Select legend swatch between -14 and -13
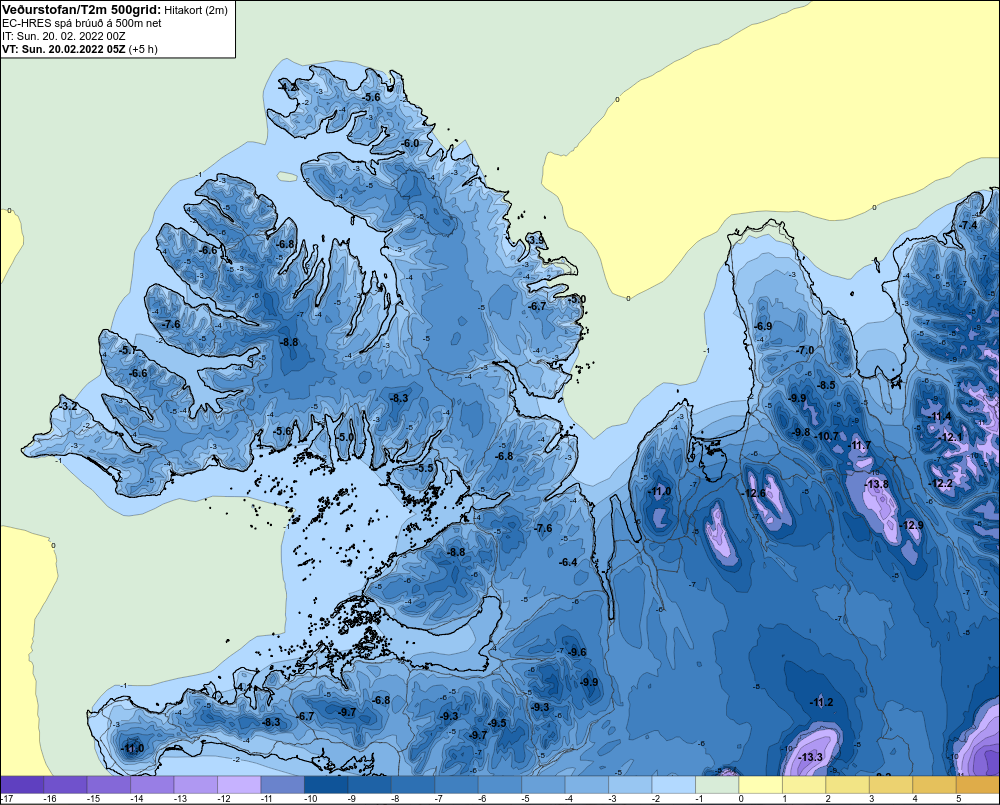Image resolution: width=1000 pixels, height=805 pixels. click(x=152, y=785)
